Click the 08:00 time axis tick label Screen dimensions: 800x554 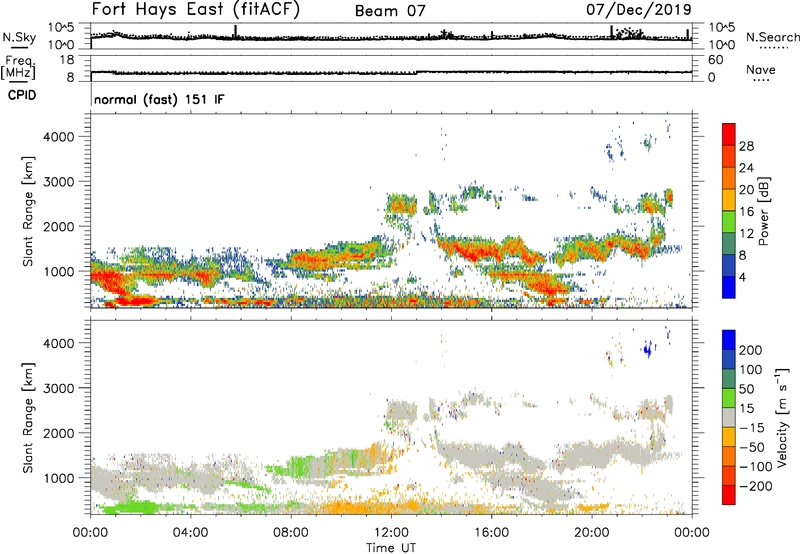[x=291, y=533]
